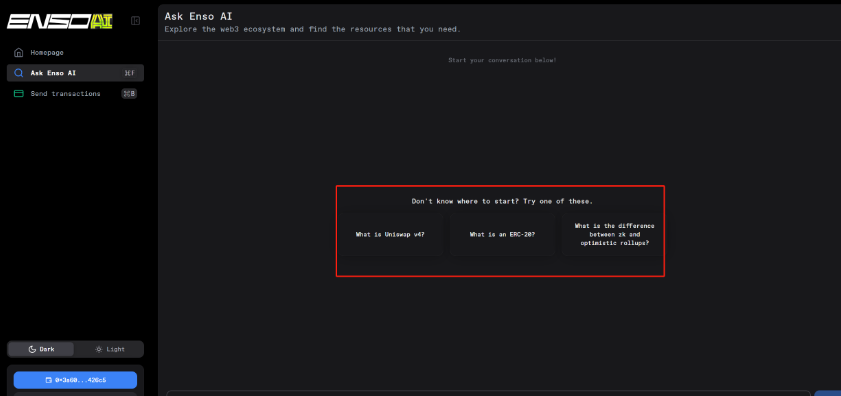
Task: Choose the 'What is an ERC-20?' suggestion
Action: pyautogui.click(x=502, y=234)
